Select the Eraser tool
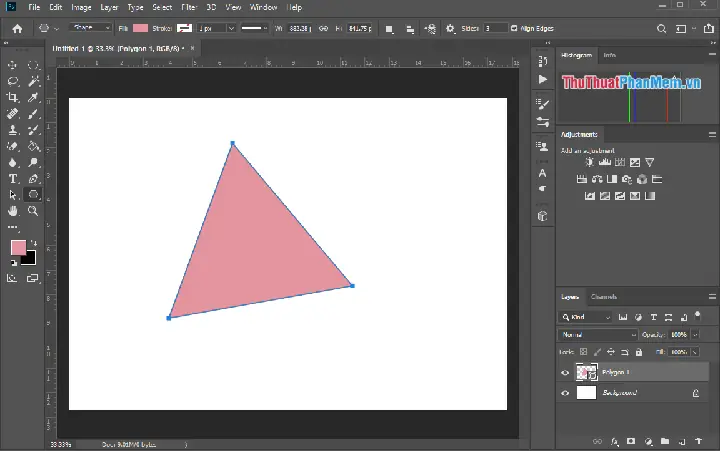The width and height of the screenshot is (720, 451). [x=12, y=146]
